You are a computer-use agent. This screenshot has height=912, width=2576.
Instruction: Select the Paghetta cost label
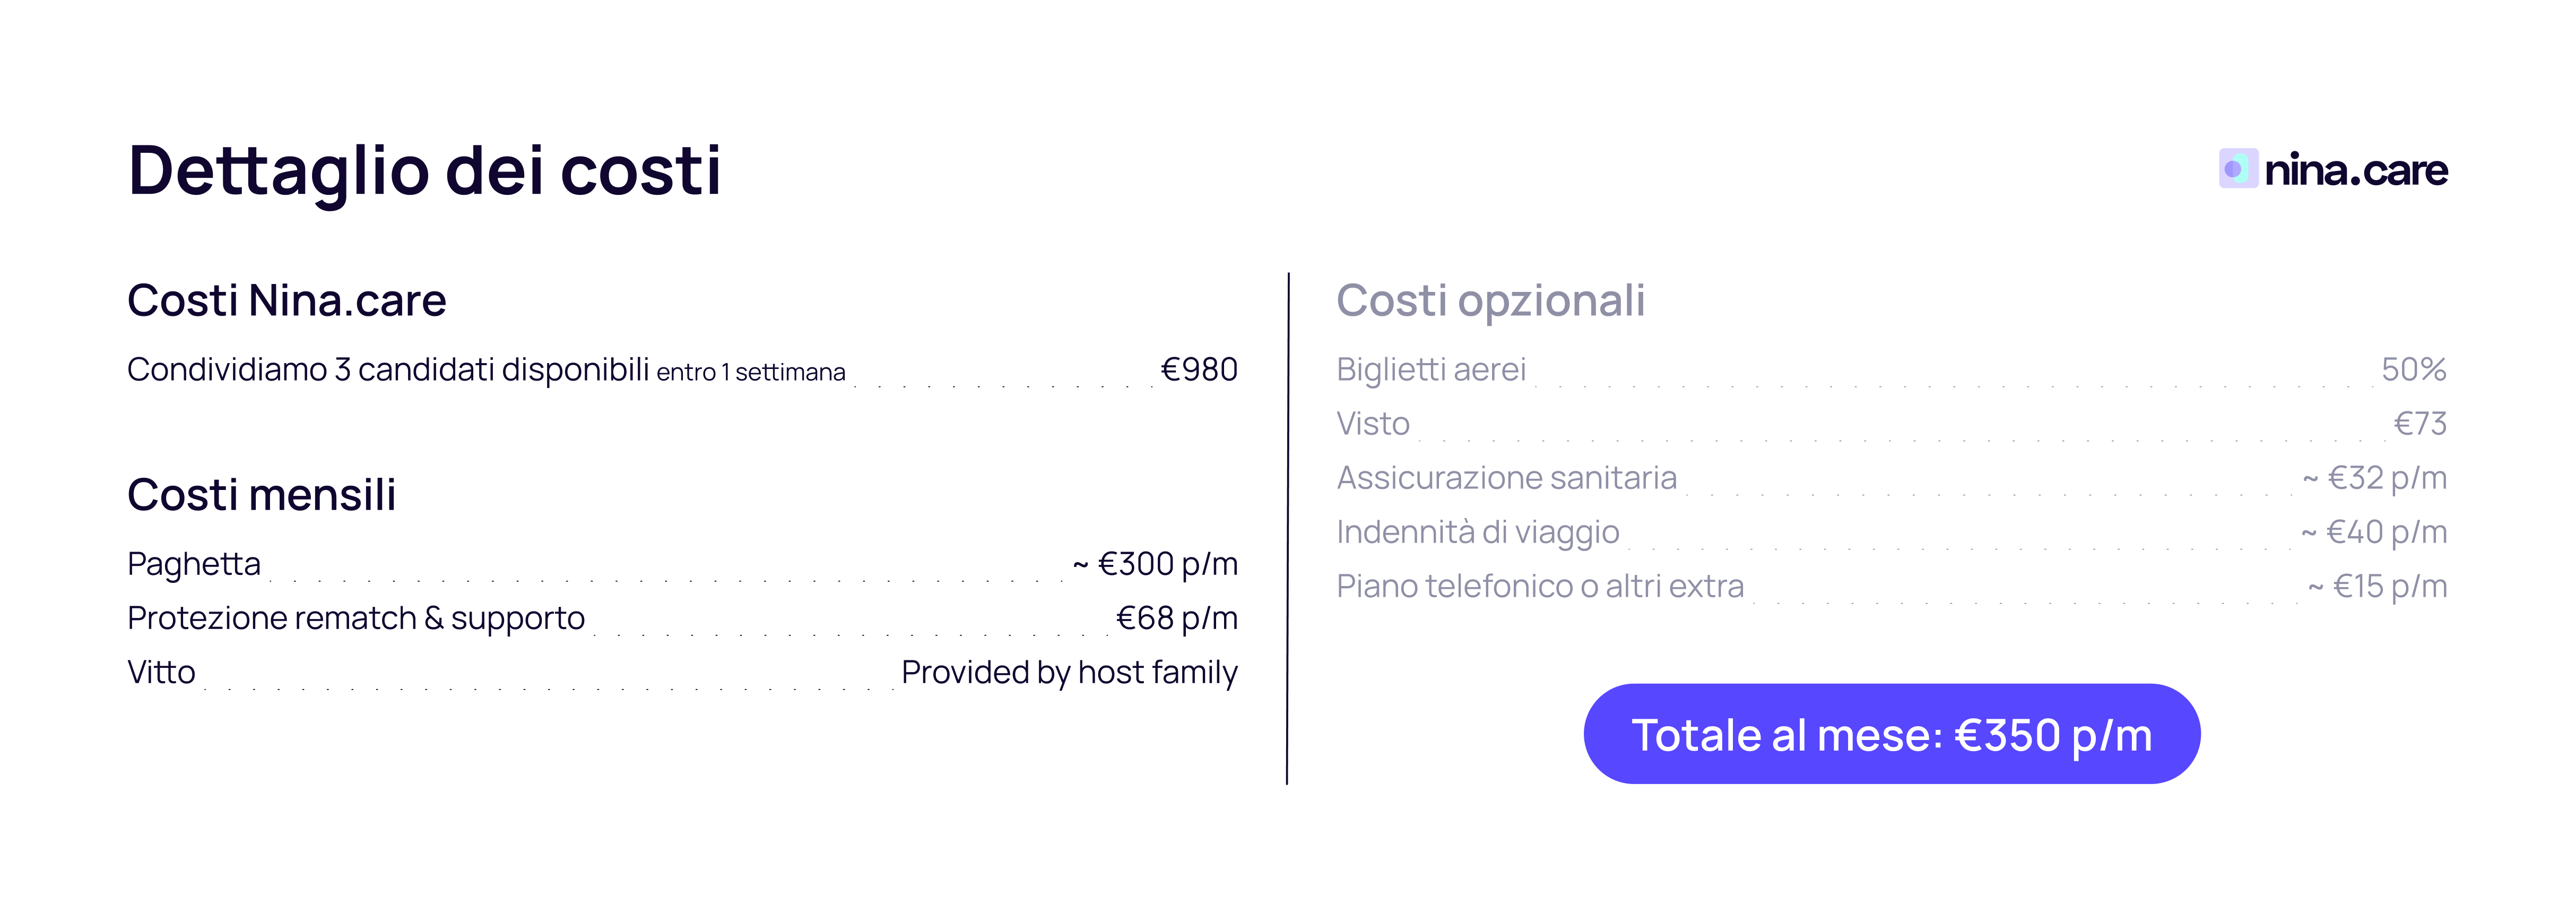tap(193, 564)
